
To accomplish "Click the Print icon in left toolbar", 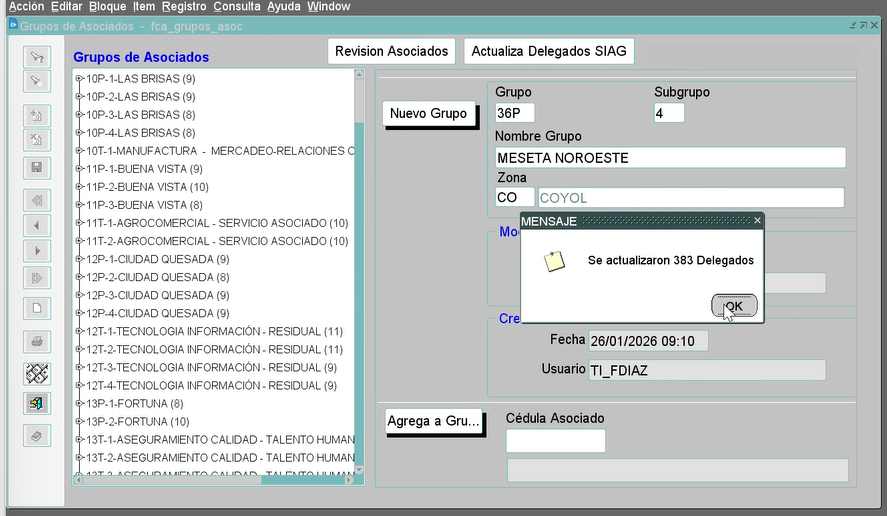I will coord(37,341).
